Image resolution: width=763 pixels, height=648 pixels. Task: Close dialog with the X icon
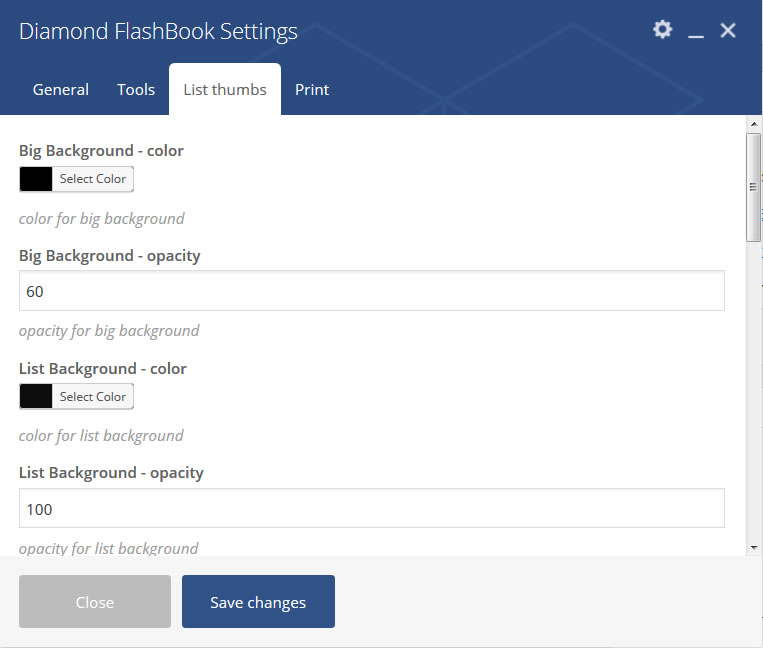tap(728, 30)
